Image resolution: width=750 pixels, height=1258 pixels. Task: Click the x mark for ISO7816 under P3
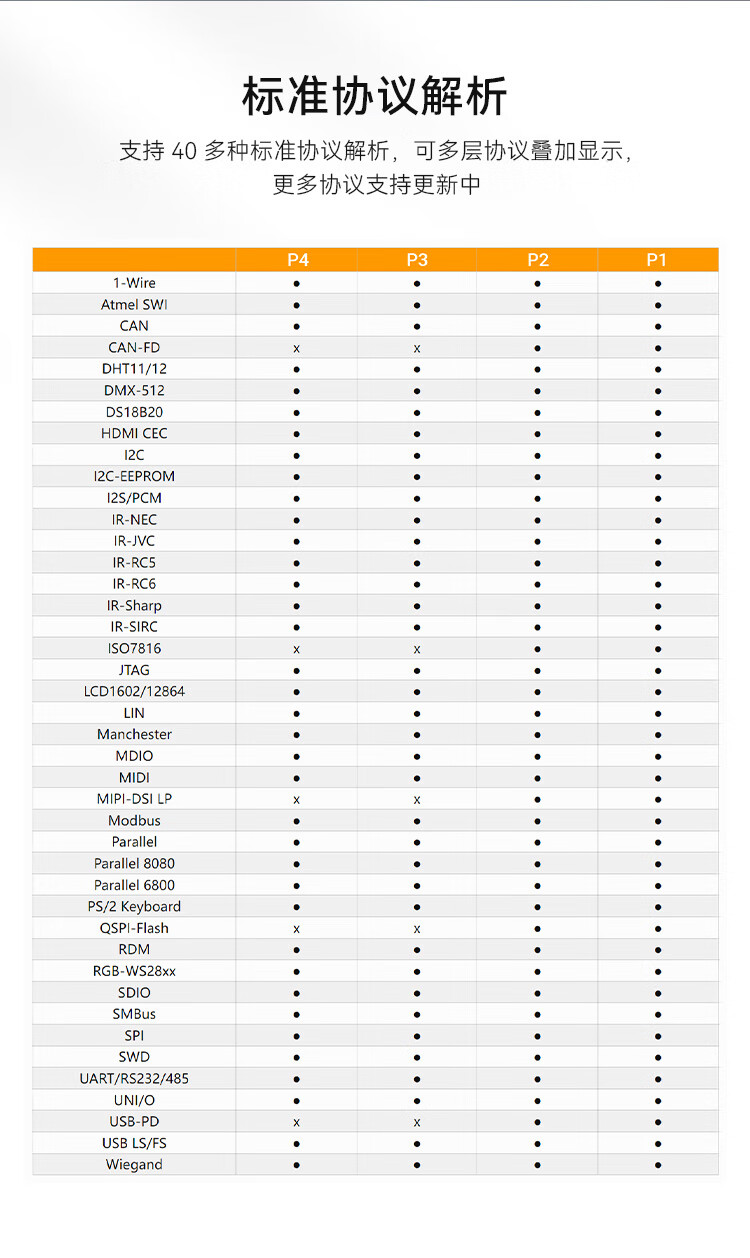417,649
